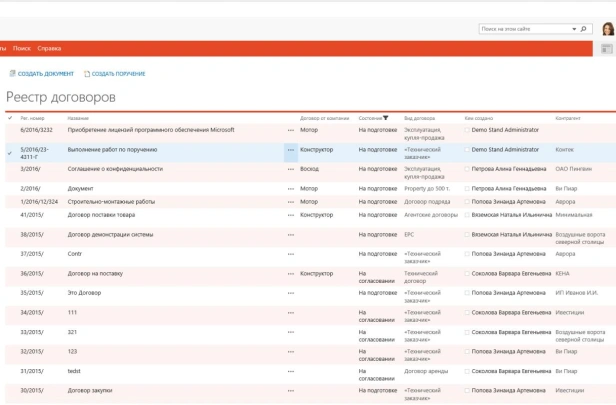The image size is (616, 405).
Task: Click the filter icon on Состояние column
Action: click(x=386, y=118)
